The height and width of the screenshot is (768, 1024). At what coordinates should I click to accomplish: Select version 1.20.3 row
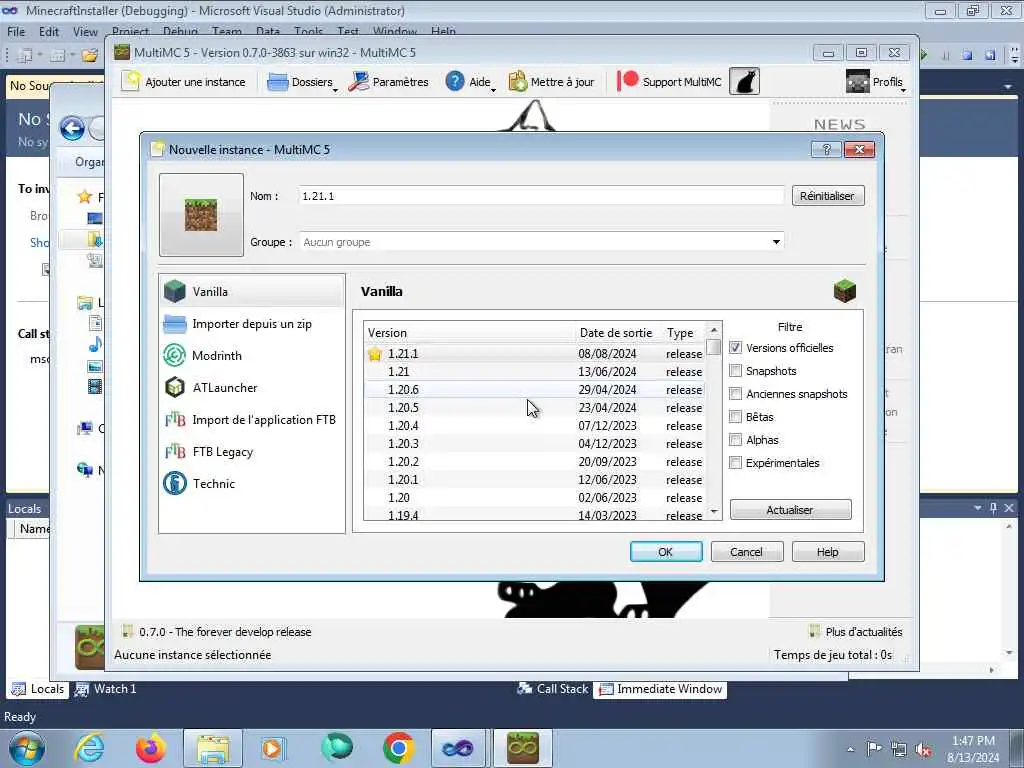pos(535,443)
